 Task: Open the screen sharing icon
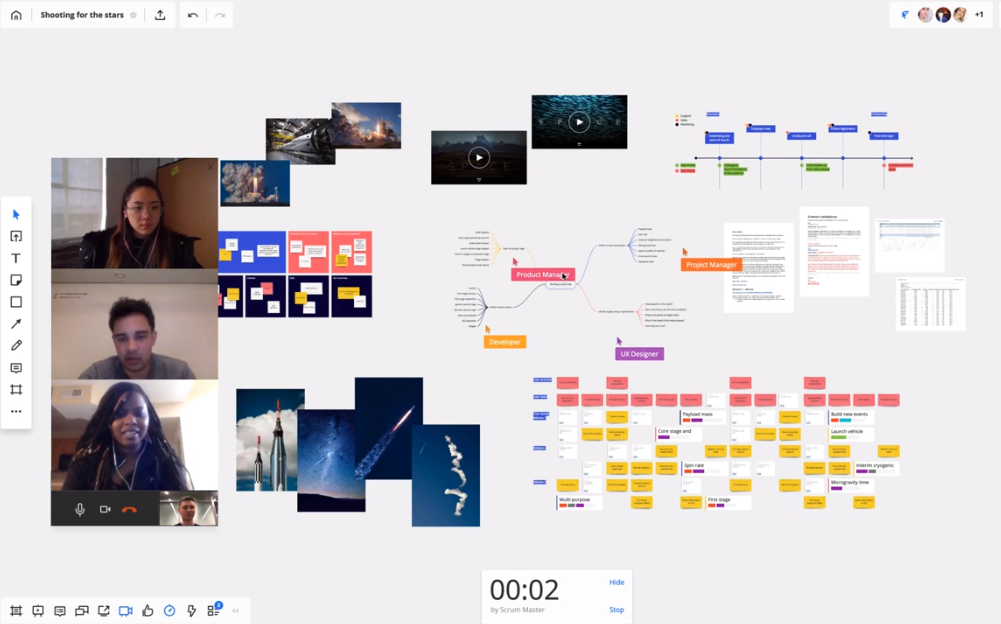point(103,611)
